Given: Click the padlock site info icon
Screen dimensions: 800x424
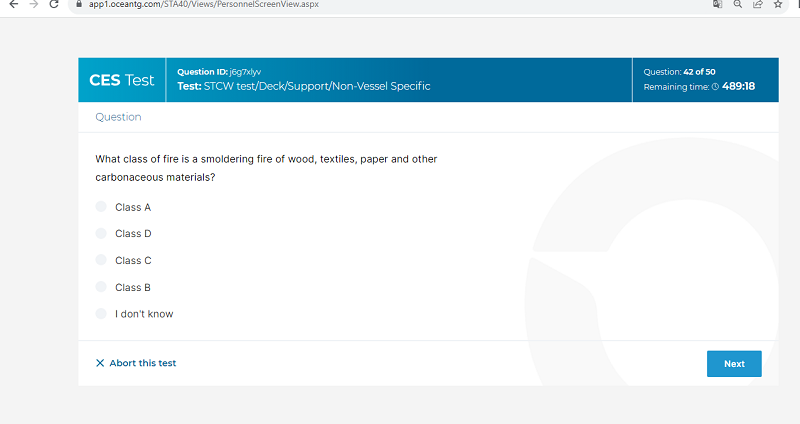Looking at the screenshot, I should click(79, 4).
